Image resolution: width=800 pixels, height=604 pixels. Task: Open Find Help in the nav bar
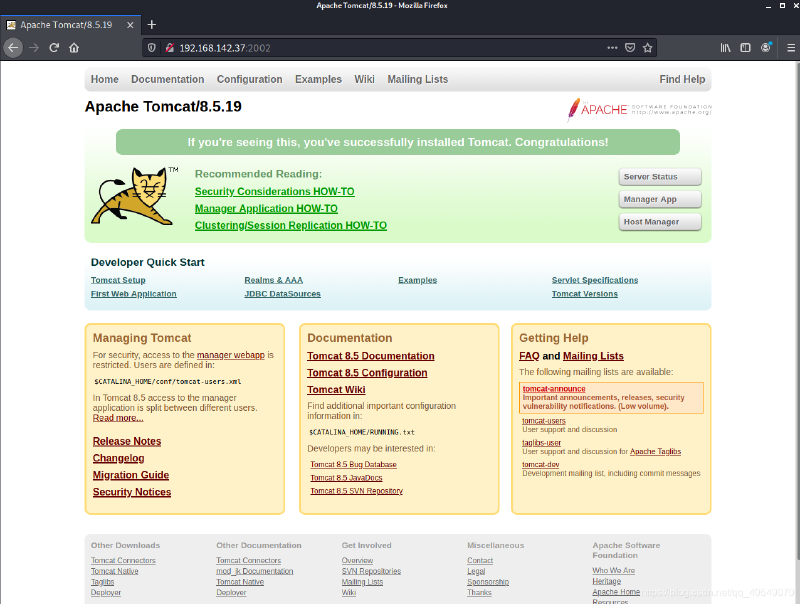coord(682,79)
